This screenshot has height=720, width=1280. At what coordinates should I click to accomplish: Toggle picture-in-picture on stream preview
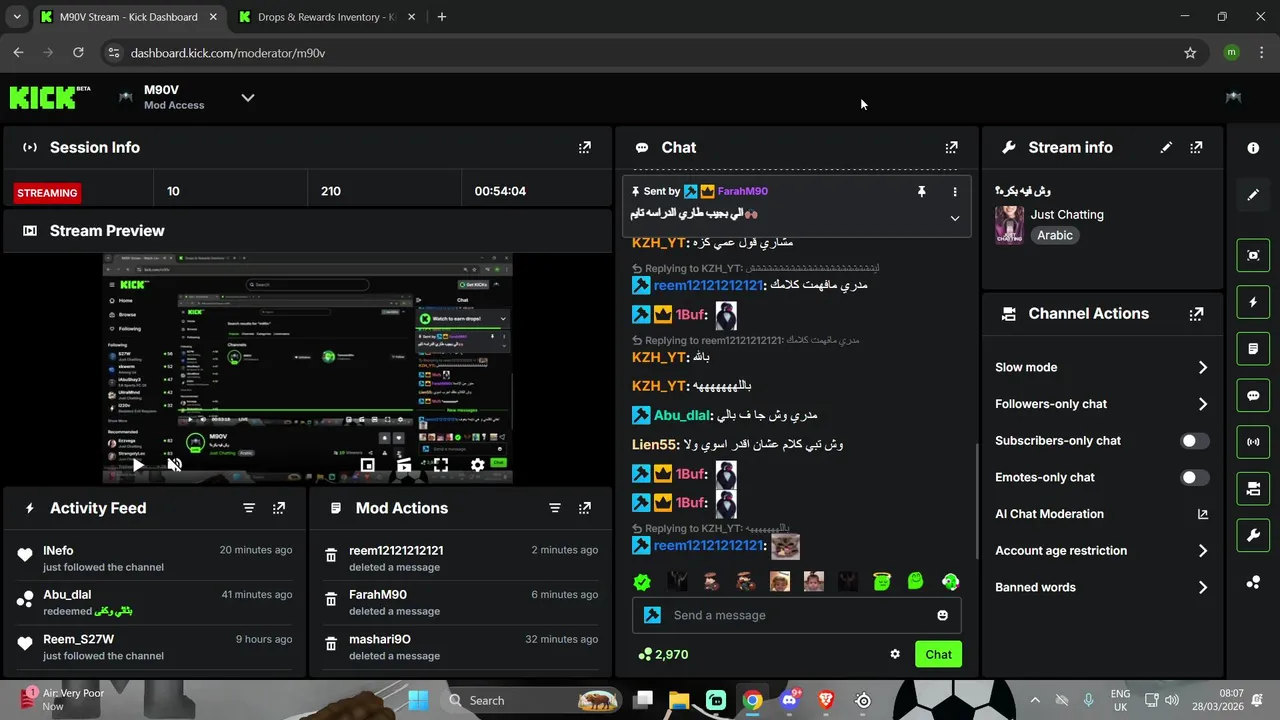pos(368,465)
